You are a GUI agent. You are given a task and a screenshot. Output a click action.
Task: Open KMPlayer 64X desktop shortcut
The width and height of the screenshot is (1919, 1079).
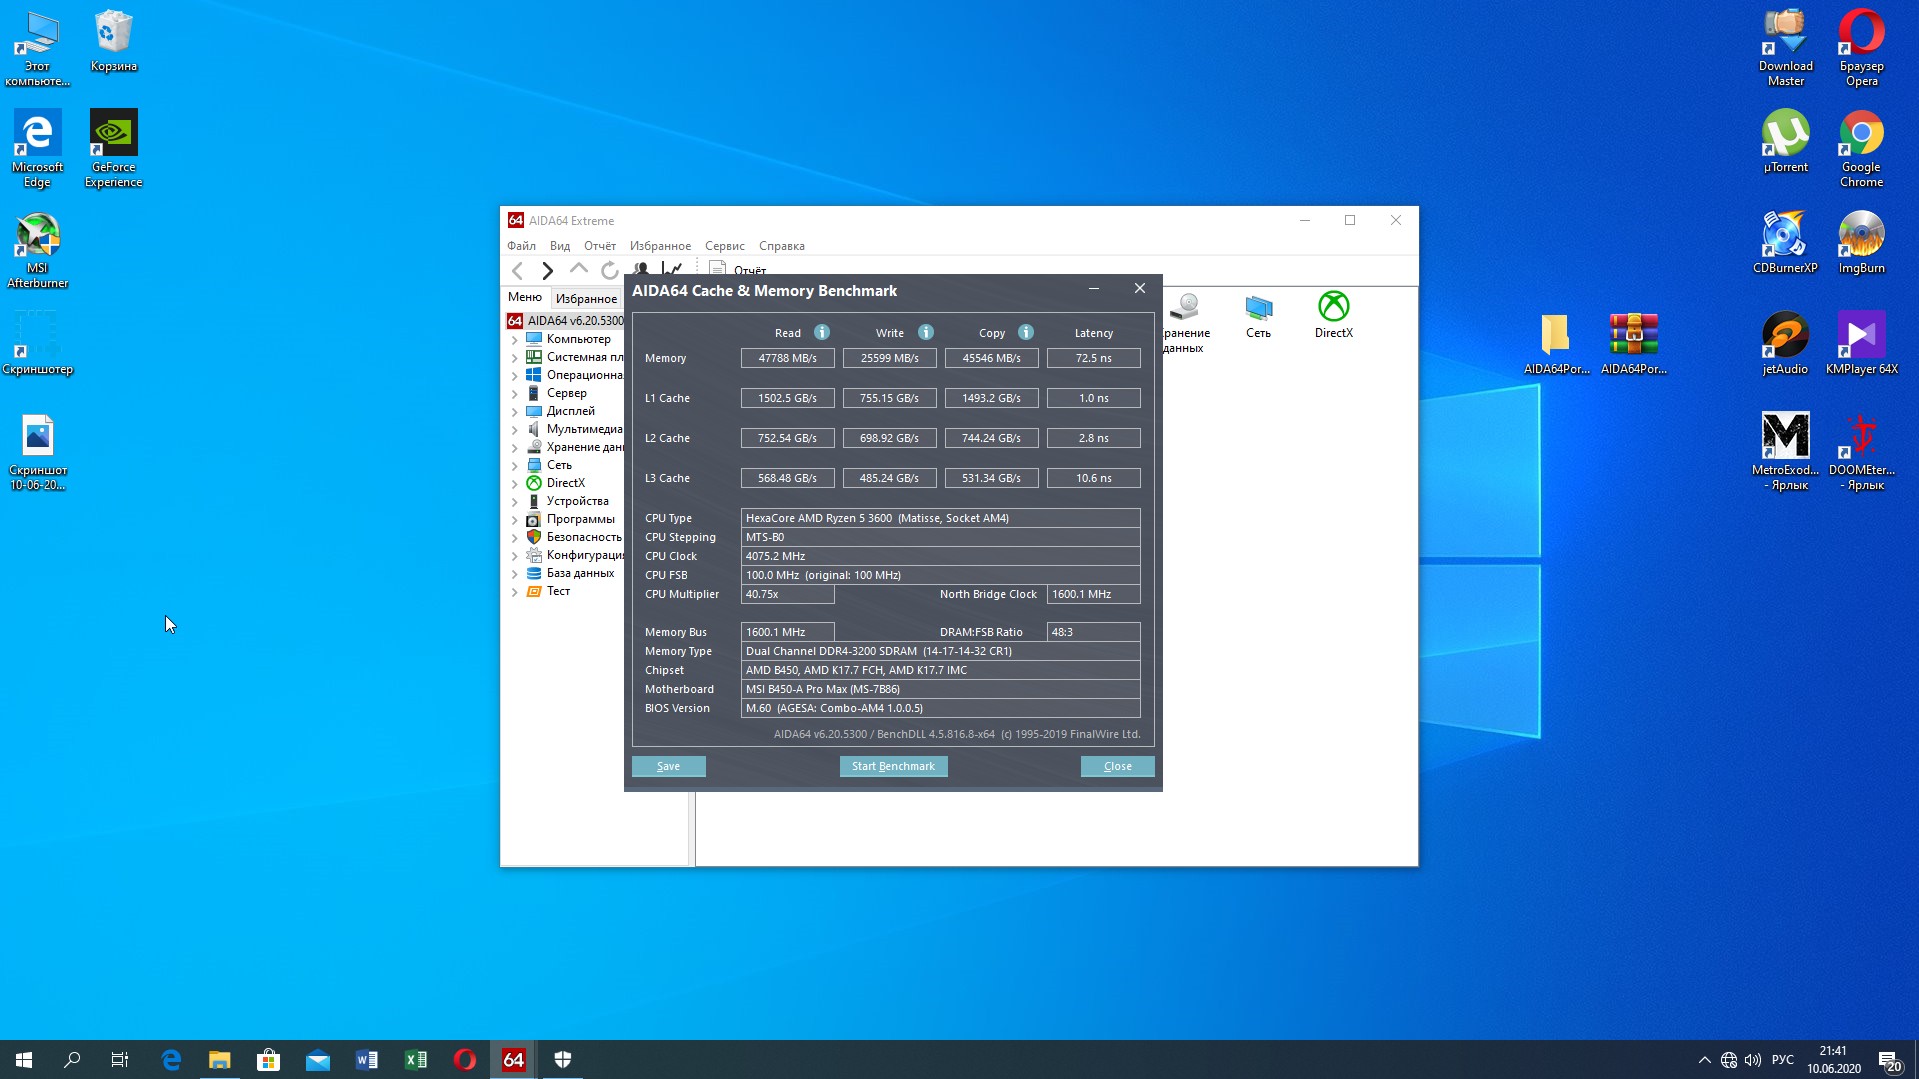pos(1861,344)
